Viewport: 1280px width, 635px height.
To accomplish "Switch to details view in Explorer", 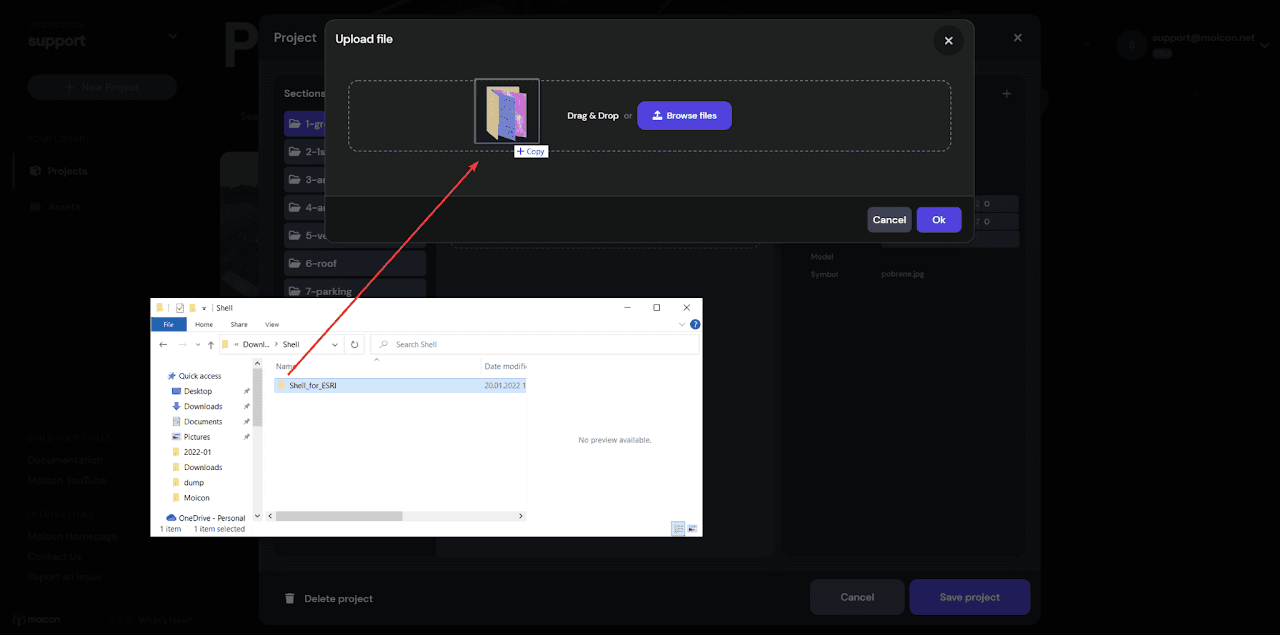I will 678,529.
